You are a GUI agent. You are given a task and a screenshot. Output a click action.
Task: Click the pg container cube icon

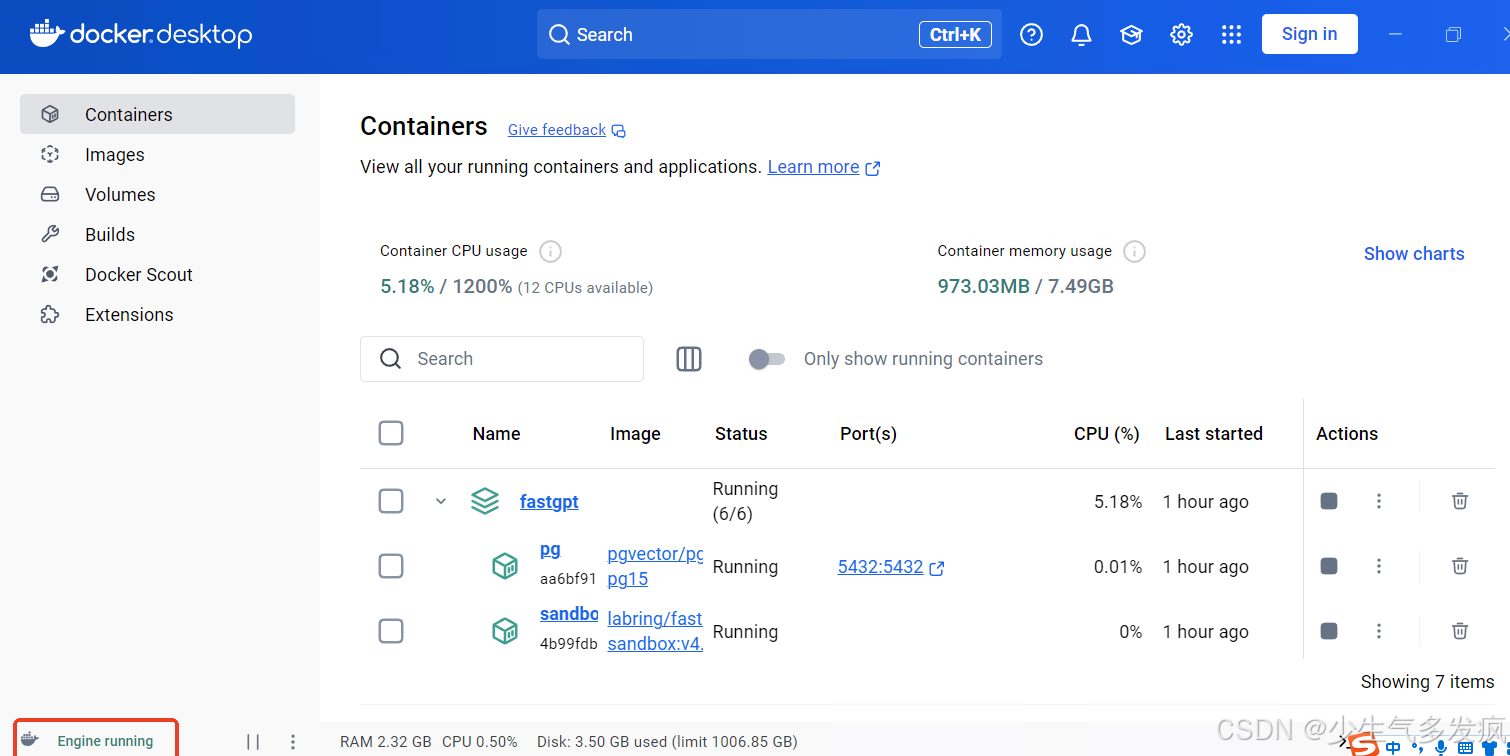[505, 567]
